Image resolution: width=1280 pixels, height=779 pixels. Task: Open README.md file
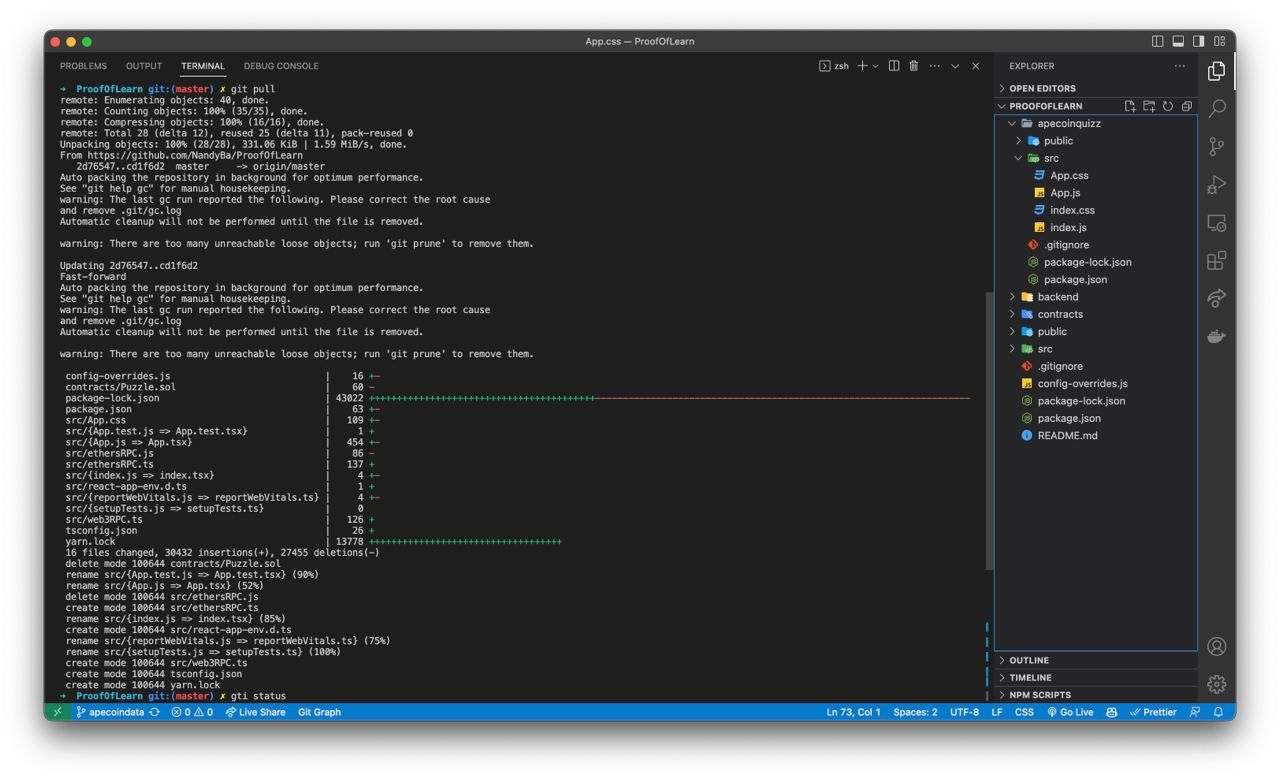(x=1067, y=435)
